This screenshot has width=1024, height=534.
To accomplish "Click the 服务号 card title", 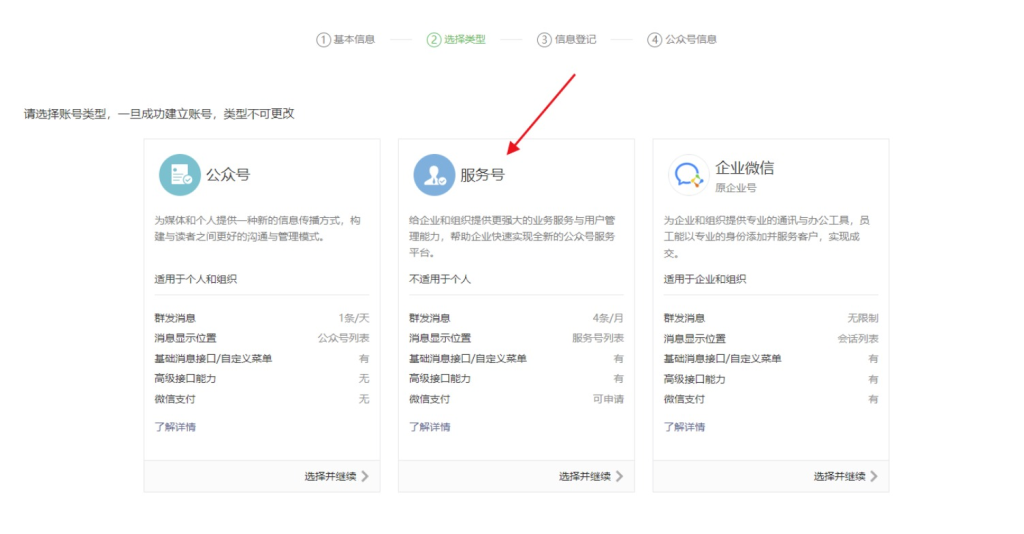I will pyautogui.click(x=483, y=175).
